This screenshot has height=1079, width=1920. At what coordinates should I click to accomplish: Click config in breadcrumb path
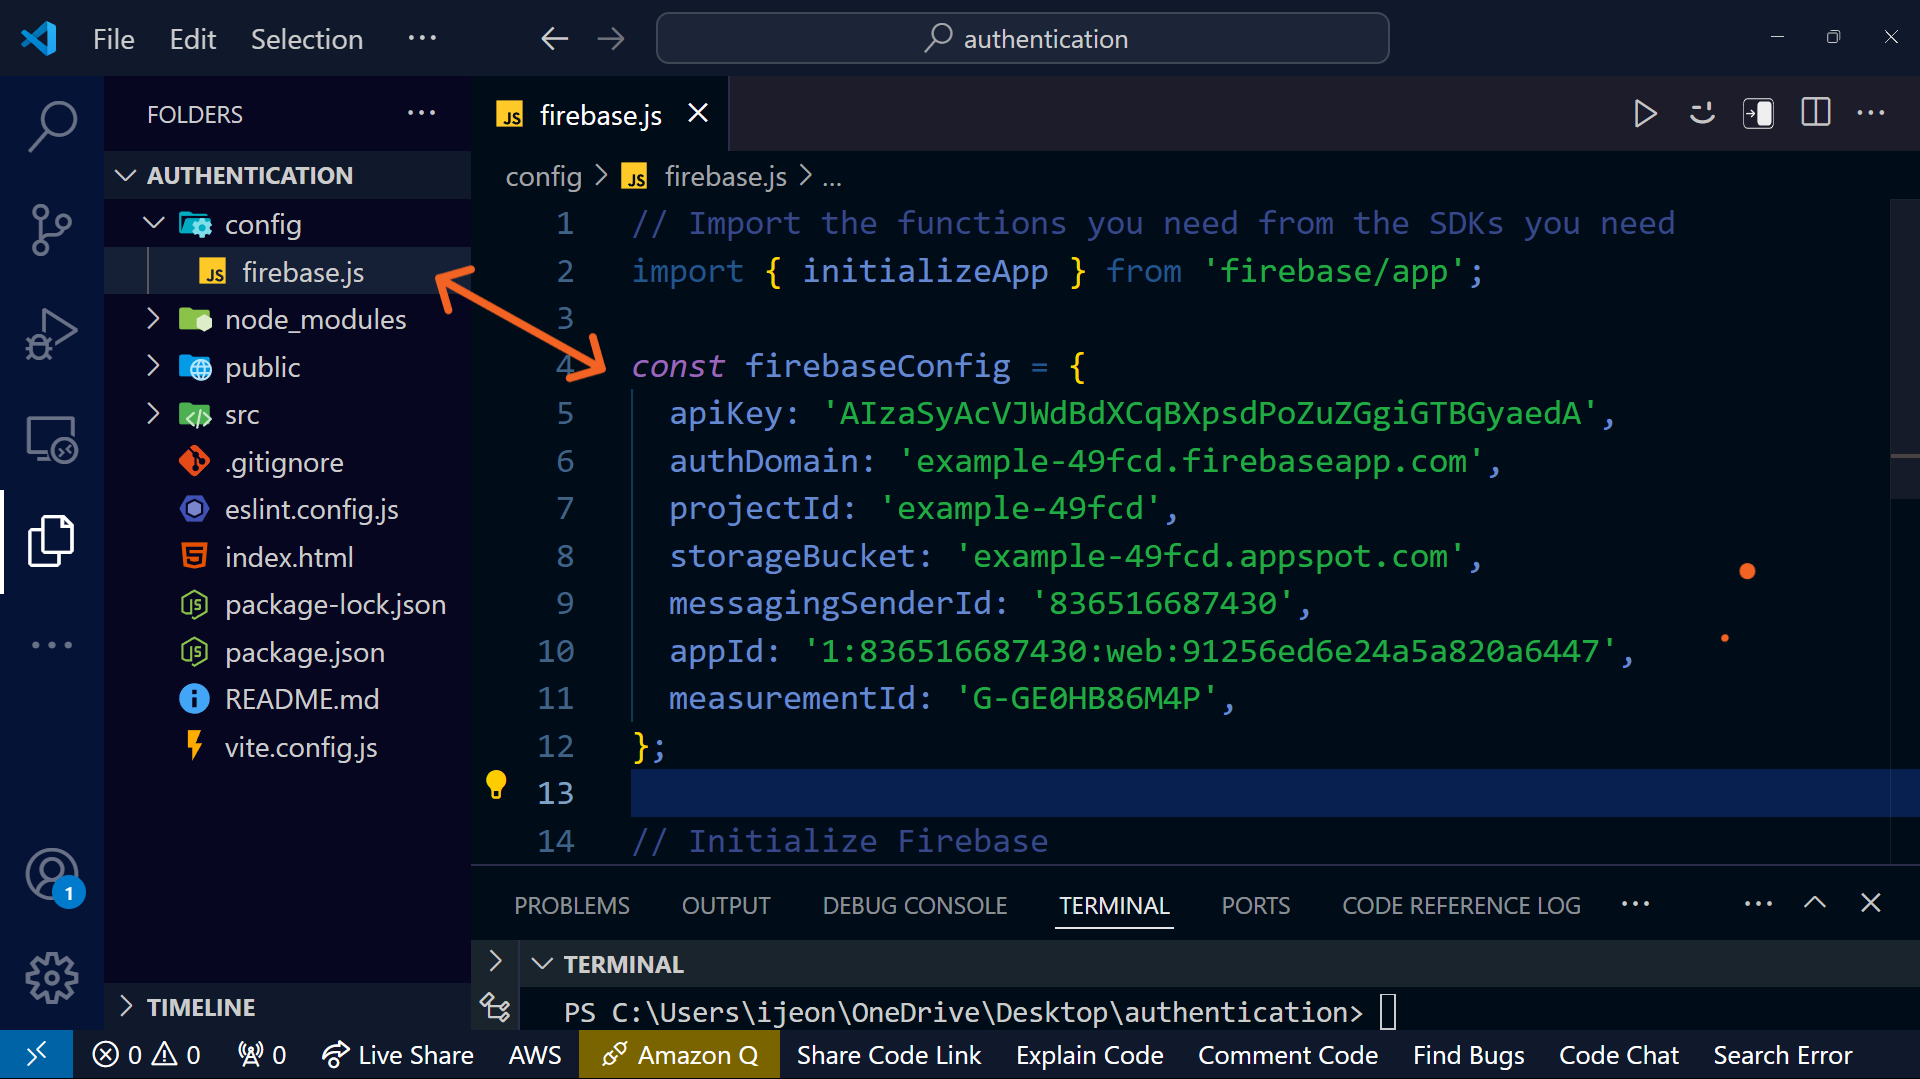click(543, 177)
